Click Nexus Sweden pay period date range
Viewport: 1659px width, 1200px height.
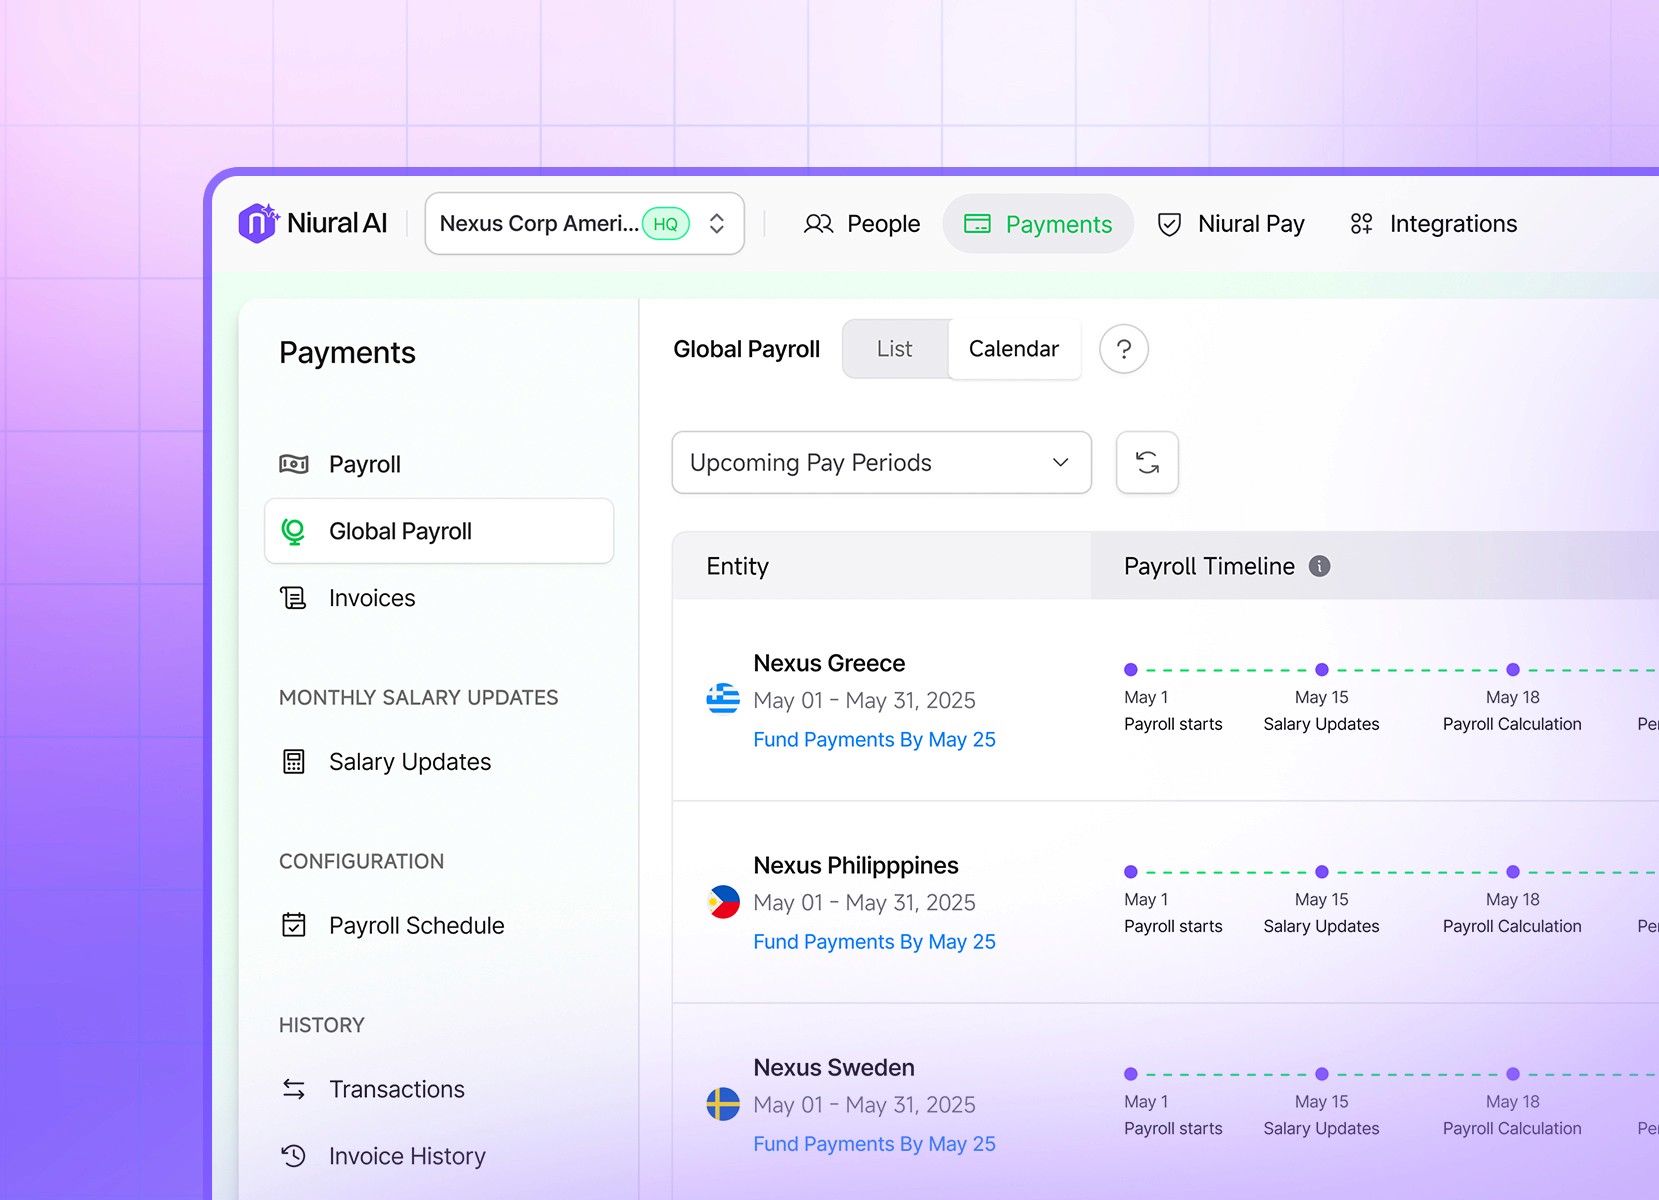coord(864,1105)
